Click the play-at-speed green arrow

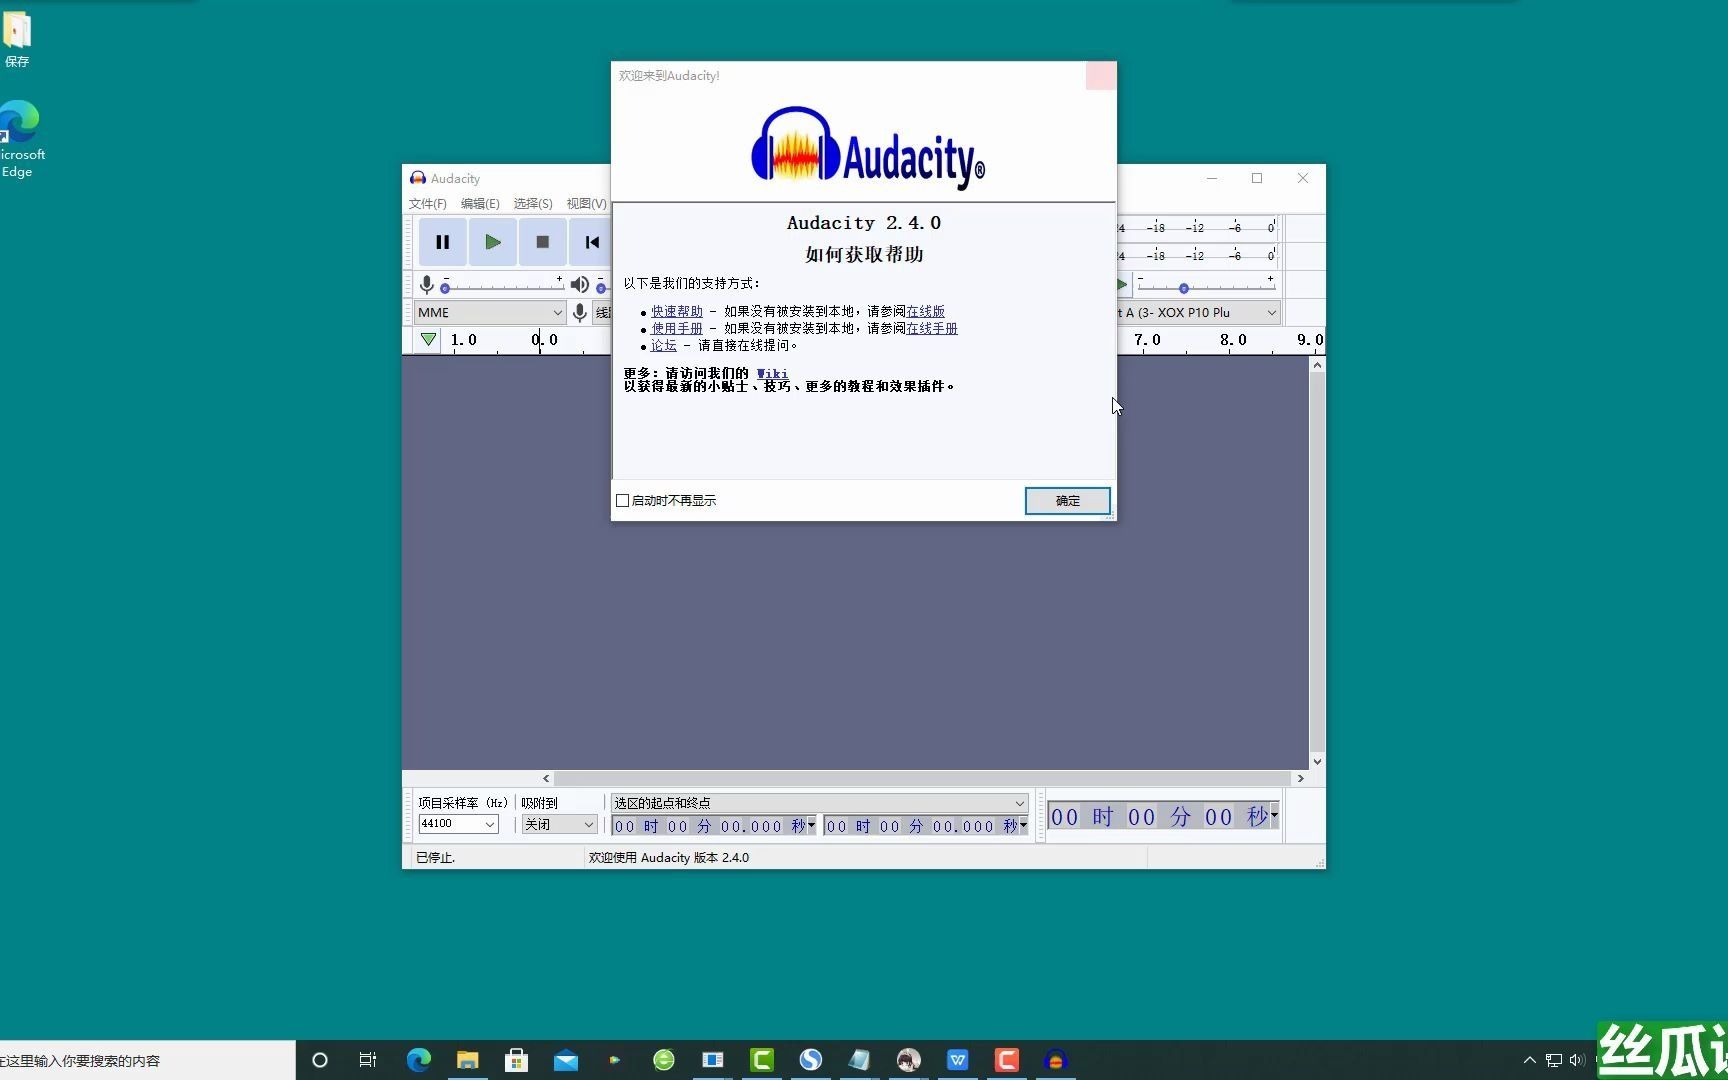click(1122, 285)
